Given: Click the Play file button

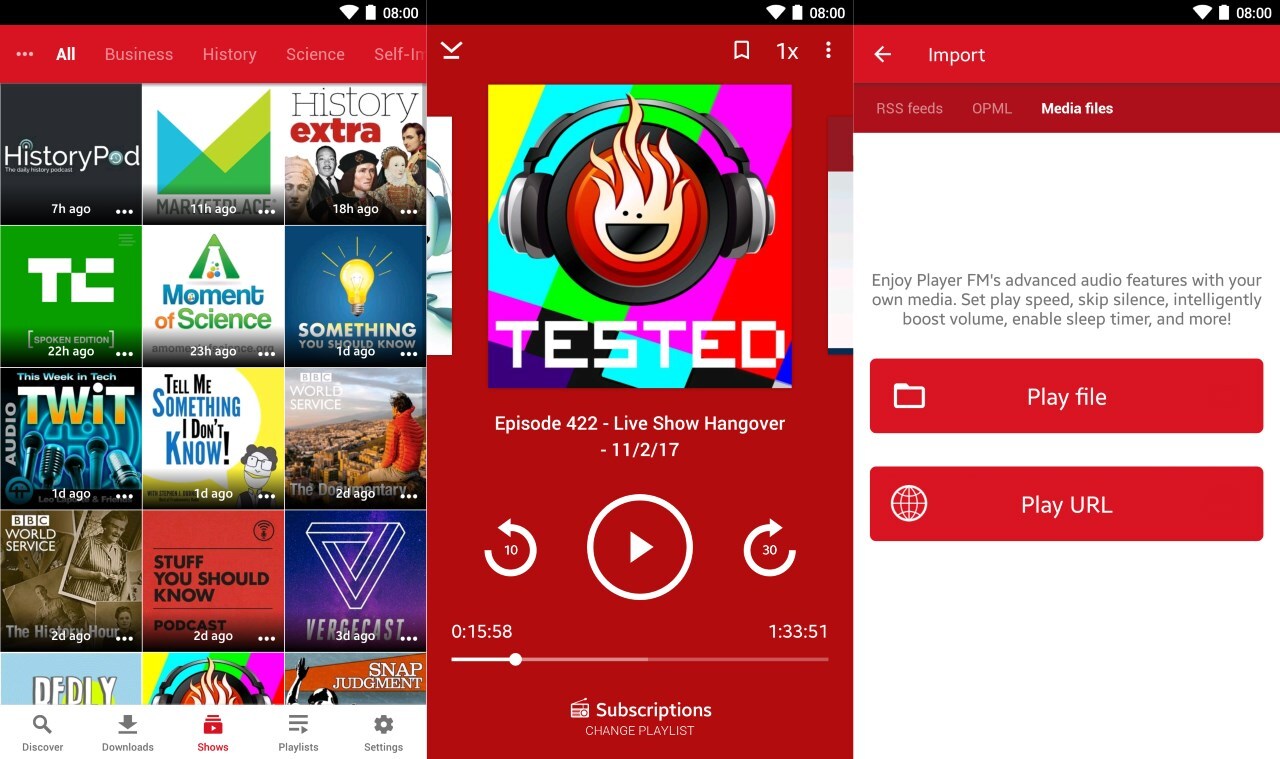Looking at the screenshot, I should tap(1066, 397).
